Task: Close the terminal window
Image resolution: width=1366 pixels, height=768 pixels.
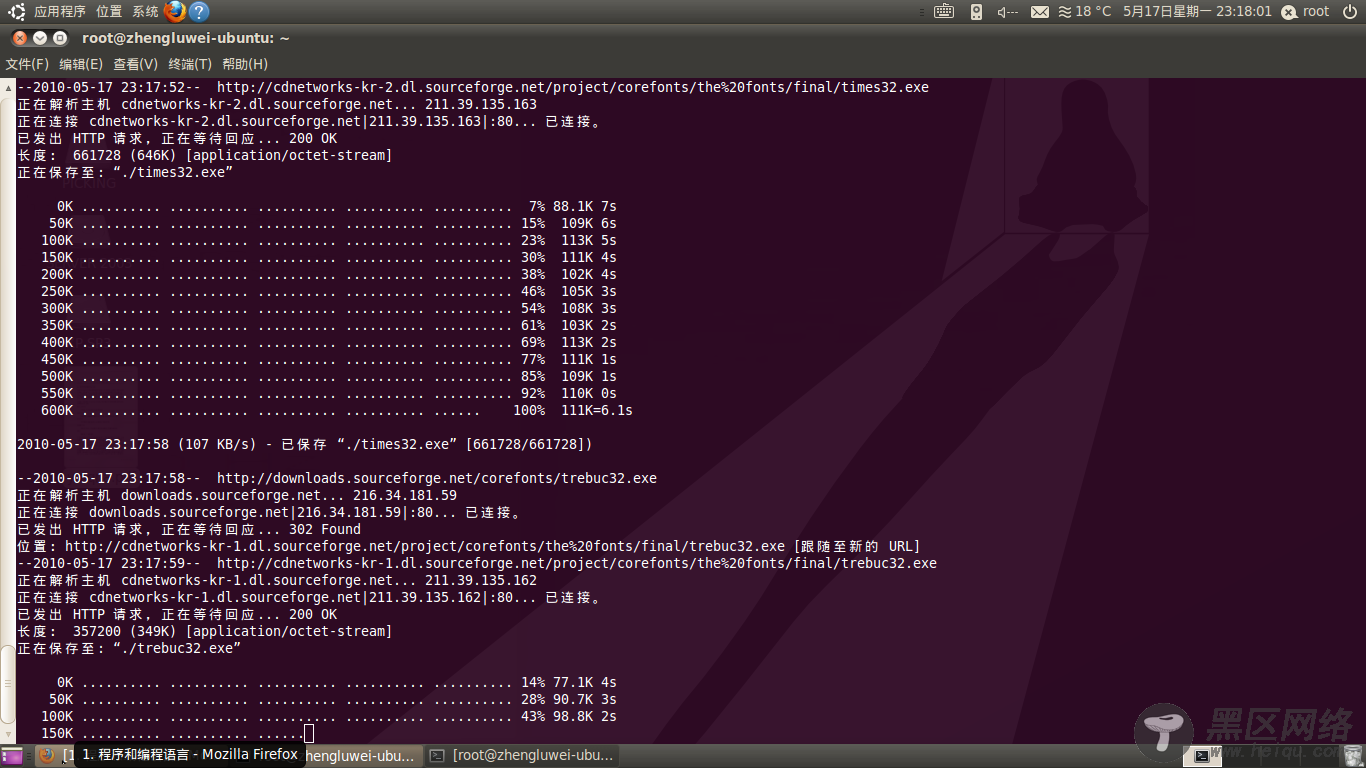Action: tap(20, 38)
